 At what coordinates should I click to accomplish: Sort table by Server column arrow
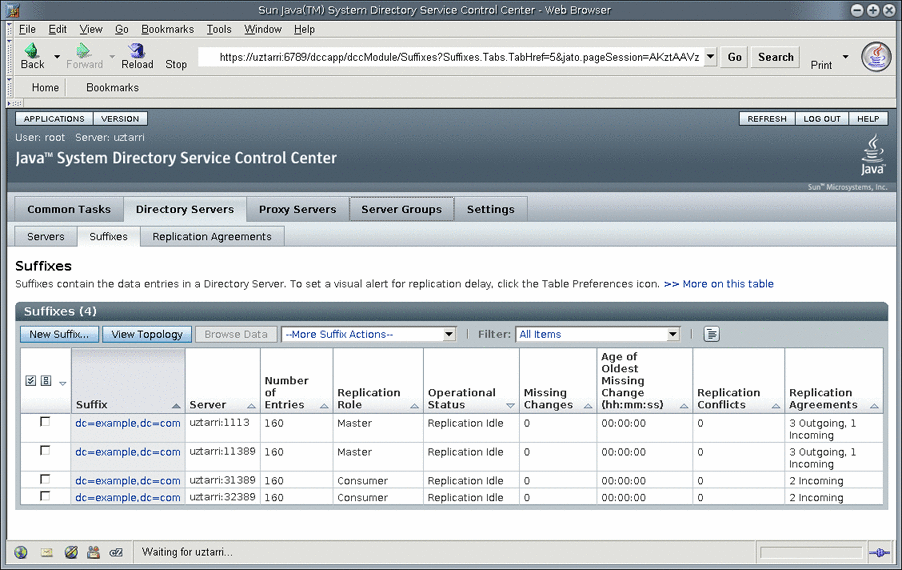pos(251,406)
